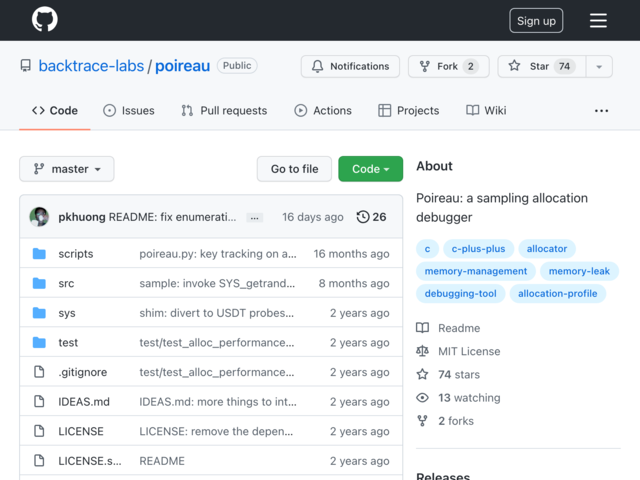
Task: Fork the repository with the Fork button
Action: point(449,66)
